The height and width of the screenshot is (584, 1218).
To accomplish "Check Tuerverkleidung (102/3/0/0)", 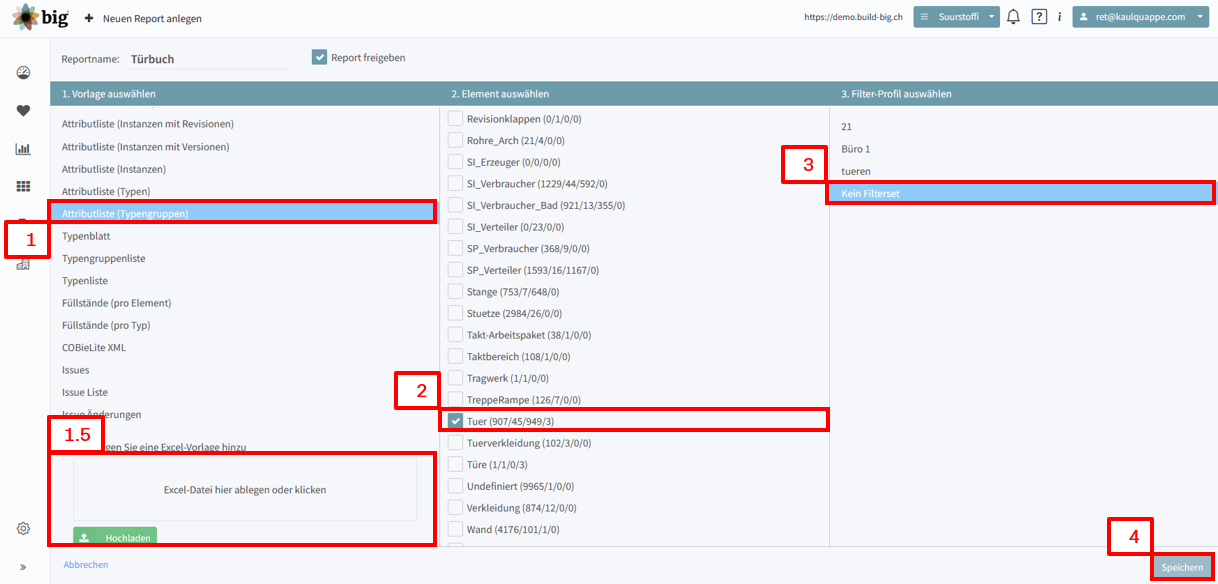I will click(x=455, y=443).
